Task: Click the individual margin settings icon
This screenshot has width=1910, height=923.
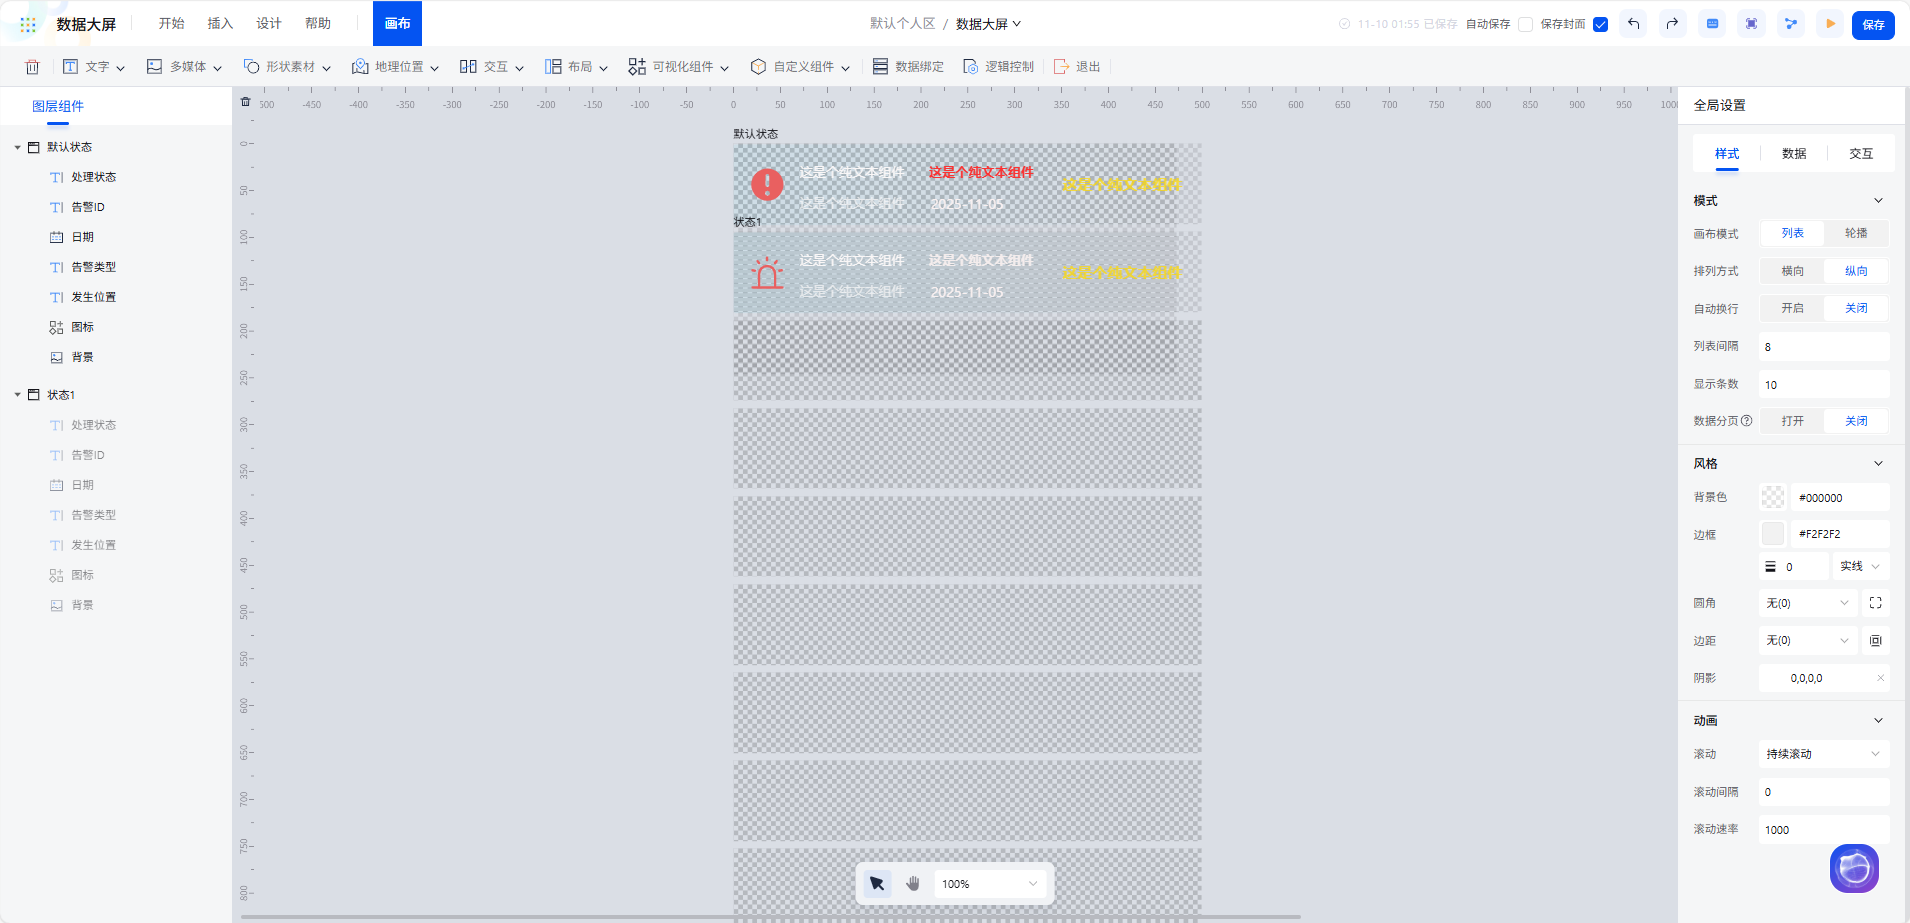Action: 1875,641
